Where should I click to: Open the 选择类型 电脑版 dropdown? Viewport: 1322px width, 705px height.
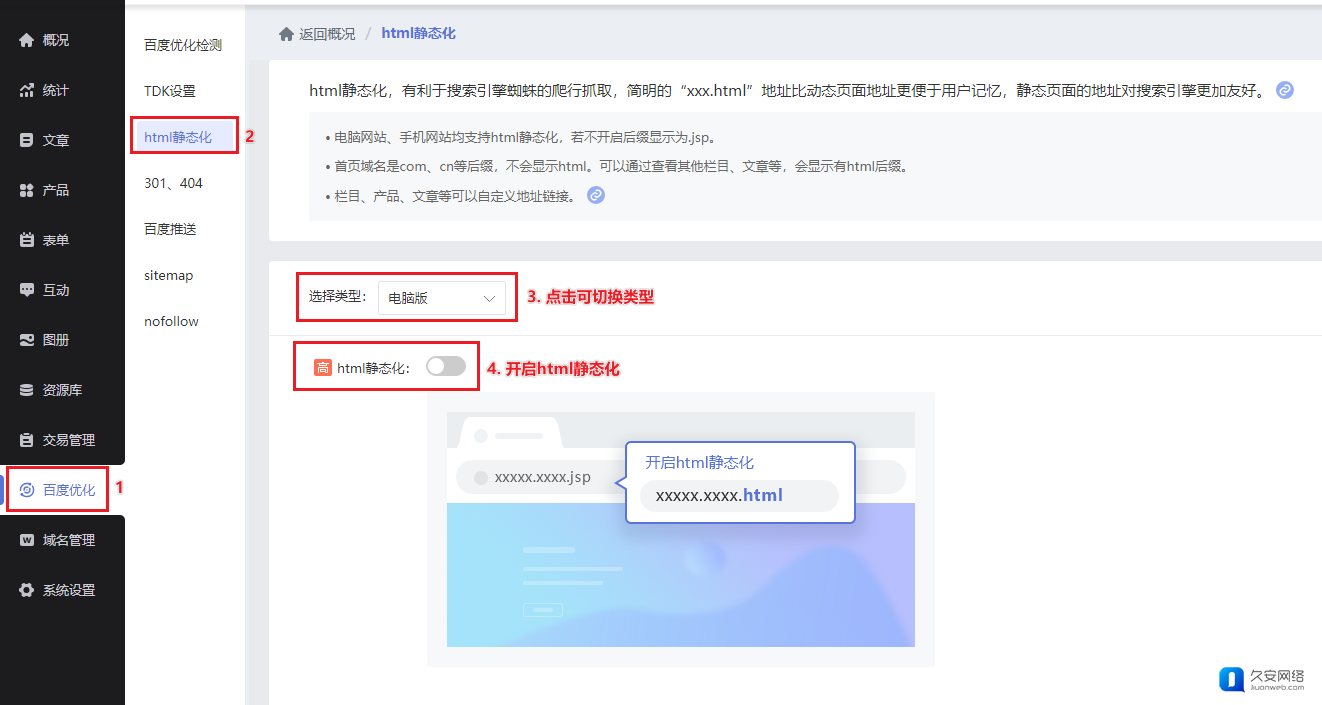click(x=442, y=297)
